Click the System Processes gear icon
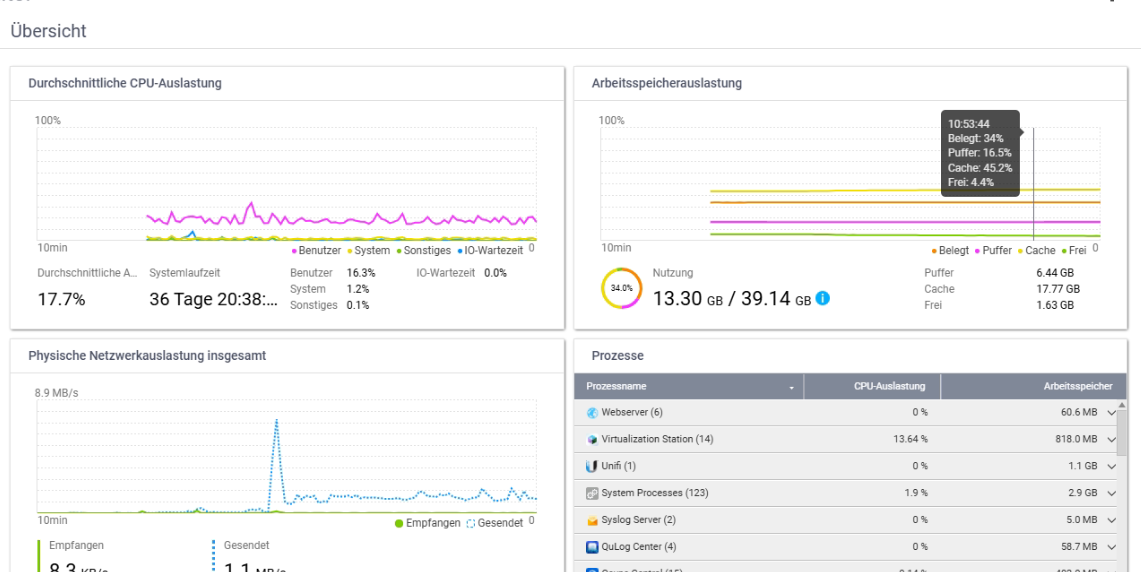This screenshot has width=1141, height=572. coord(592,493)
